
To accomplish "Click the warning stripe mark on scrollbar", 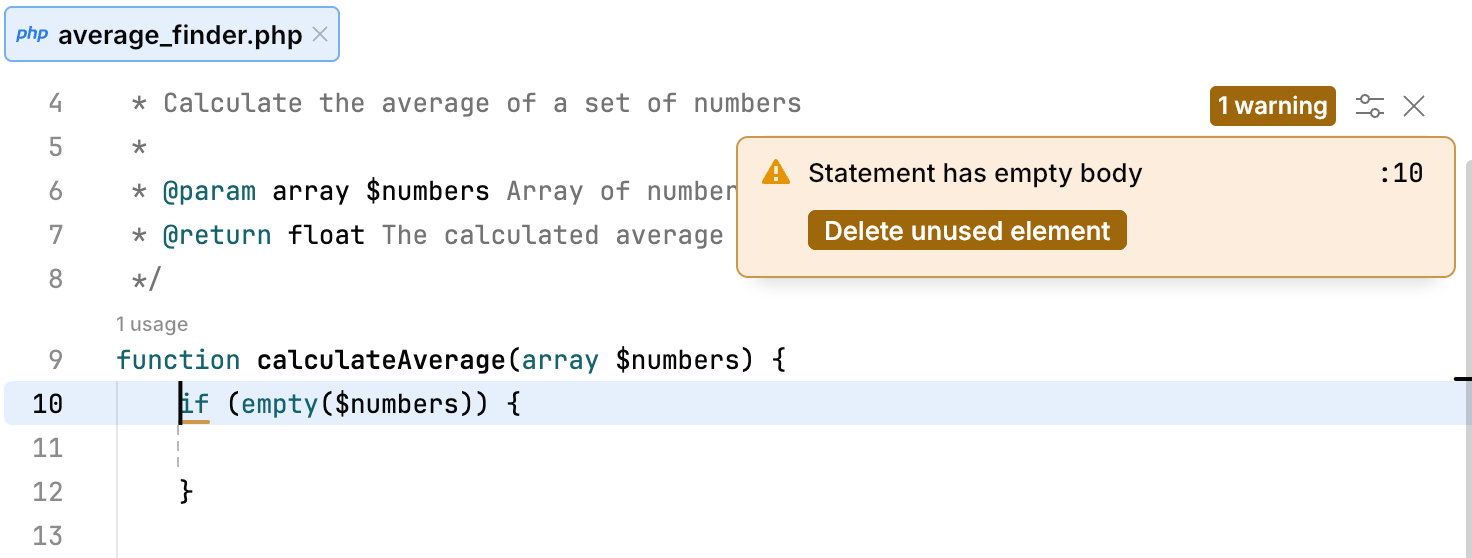I will [x=1463, y=379].
